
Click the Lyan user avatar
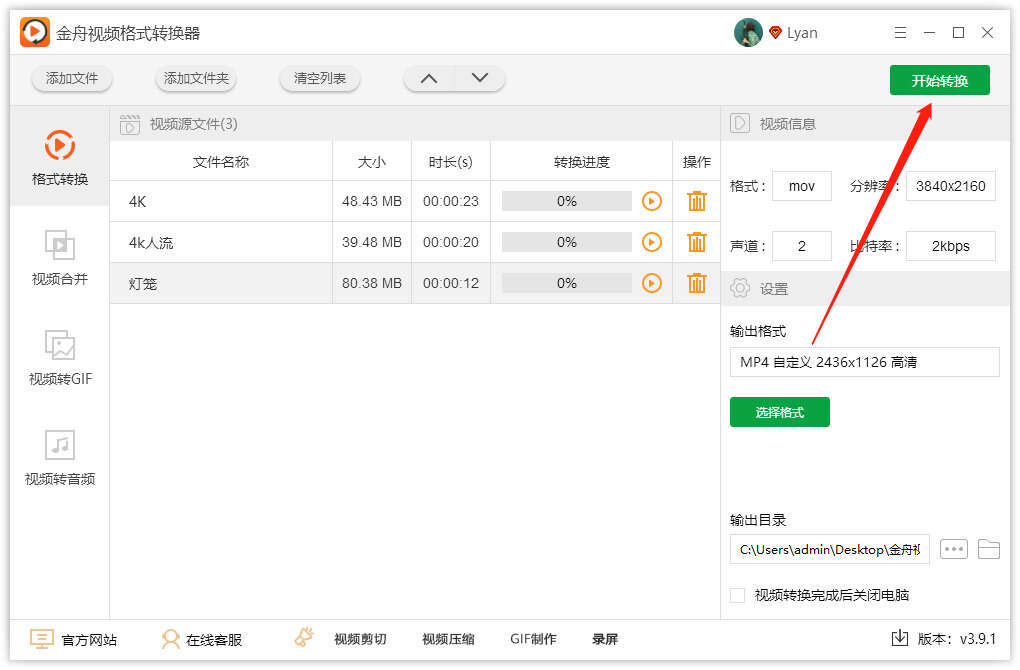[747, 33]
